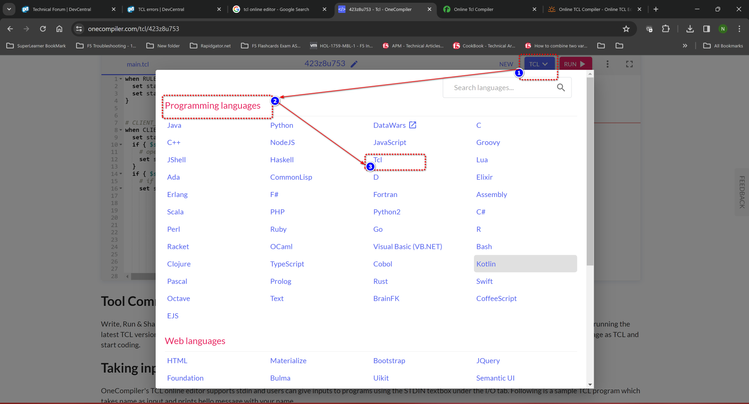Open the browser extensions puzzle icon

(x=666, y=29)
